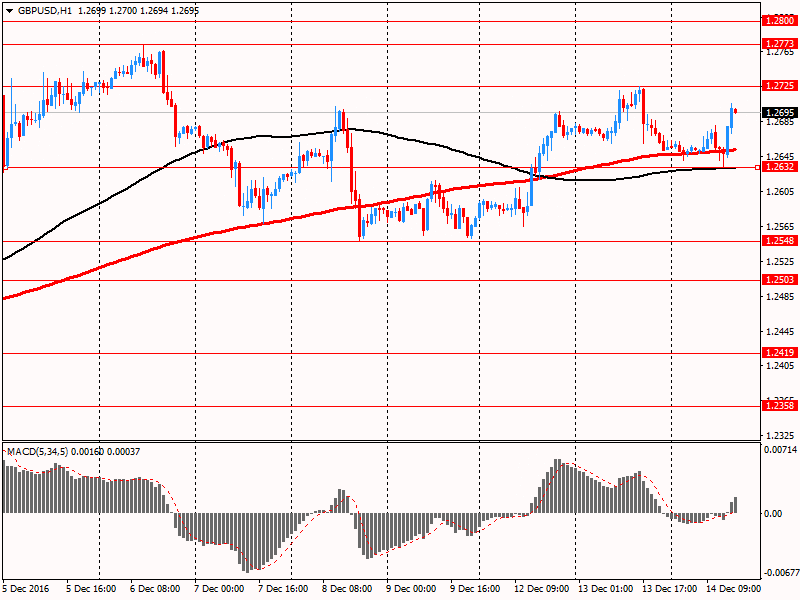Click the MACD(5,34,5) indicator label
800x600 pixels.
point(37,452)
